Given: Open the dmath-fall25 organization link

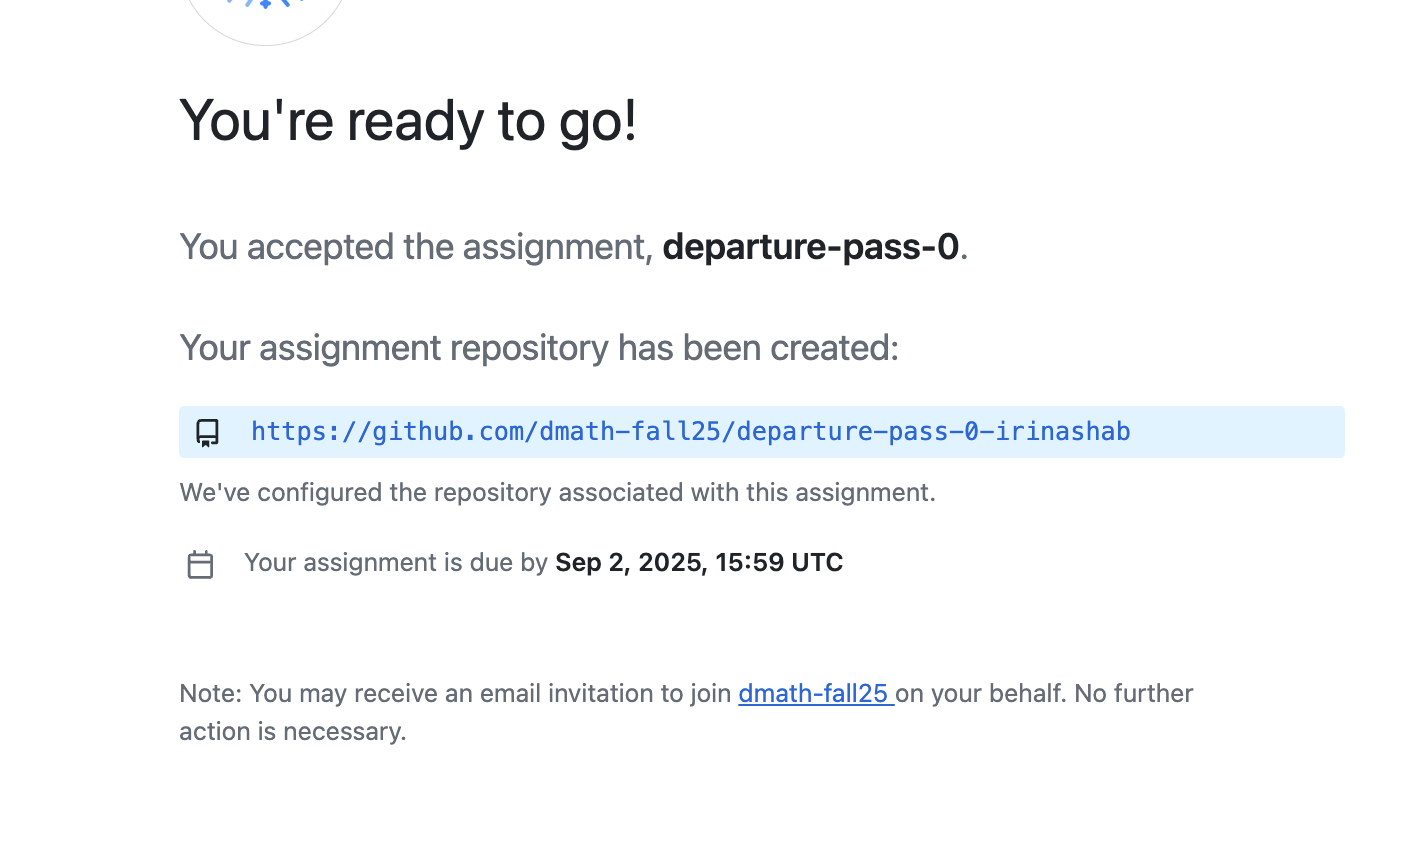Looking at the screenshot, I should click(815, 693).
